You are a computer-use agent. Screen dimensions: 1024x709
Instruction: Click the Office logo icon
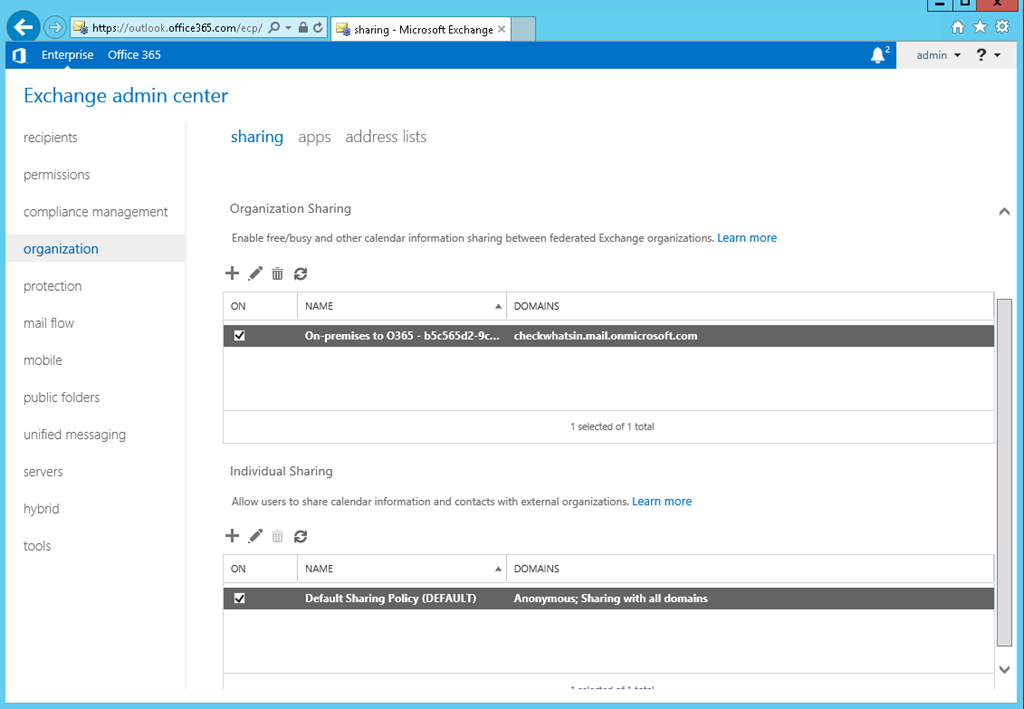20,55
